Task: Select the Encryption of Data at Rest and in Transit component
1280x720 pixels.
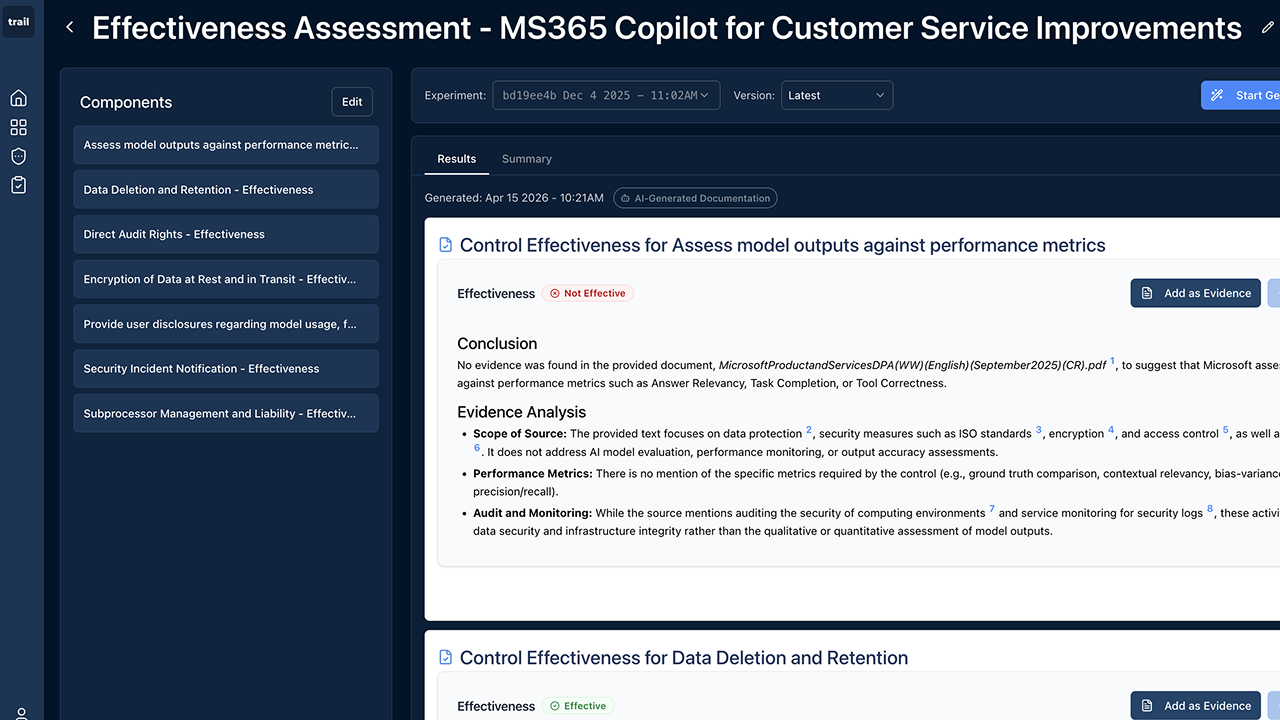Action: pyautogui.click(x=226, y=279)
